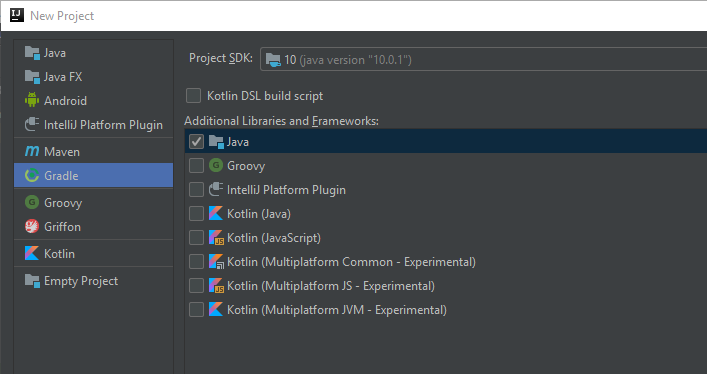Screen dimensions: 707x374
Task: Click the plugin icon in frameworks list
Action: click(x=216, y=189)
